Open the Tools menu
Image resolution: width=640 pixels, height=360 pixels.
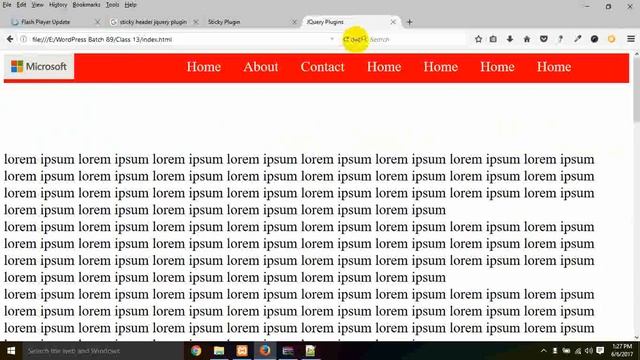[x=112, y=5]
